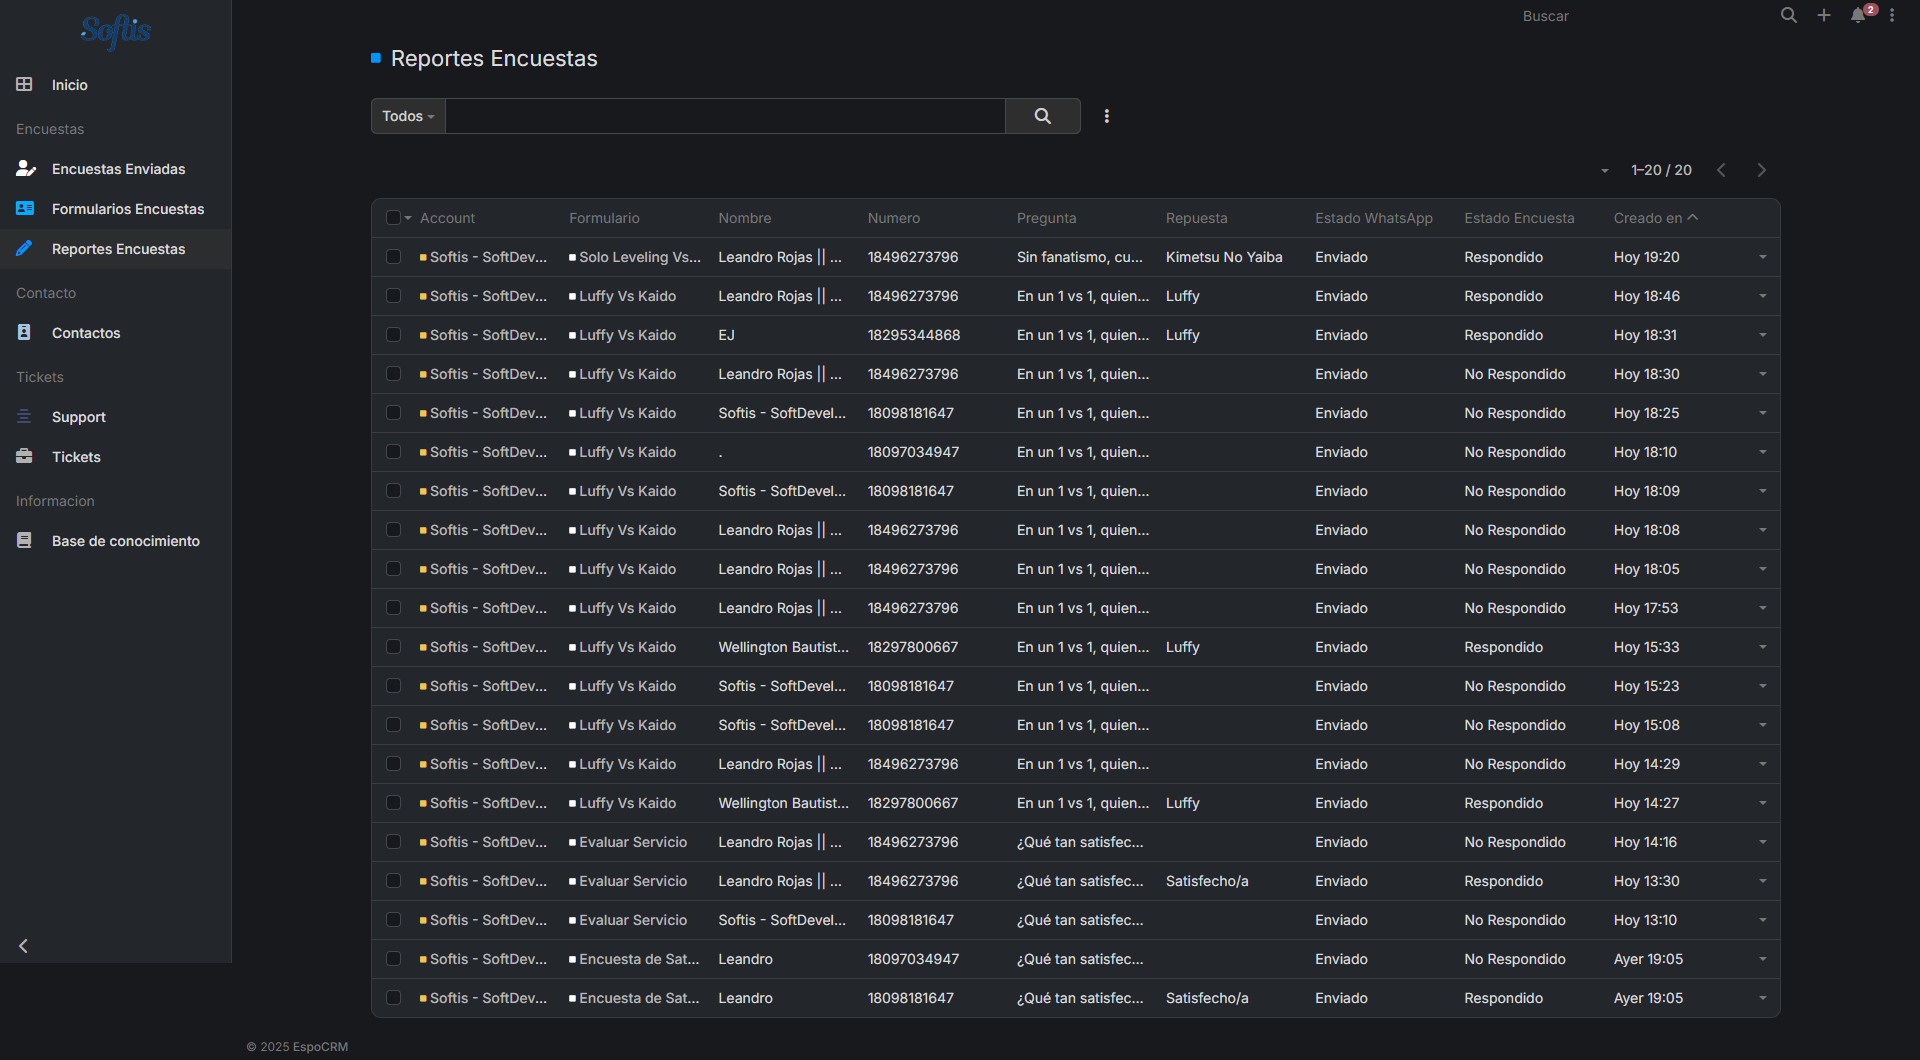Check row created Hoy 18:30
The width and height of the screenshot is (1920, 1060).
[x=393, y=374]
